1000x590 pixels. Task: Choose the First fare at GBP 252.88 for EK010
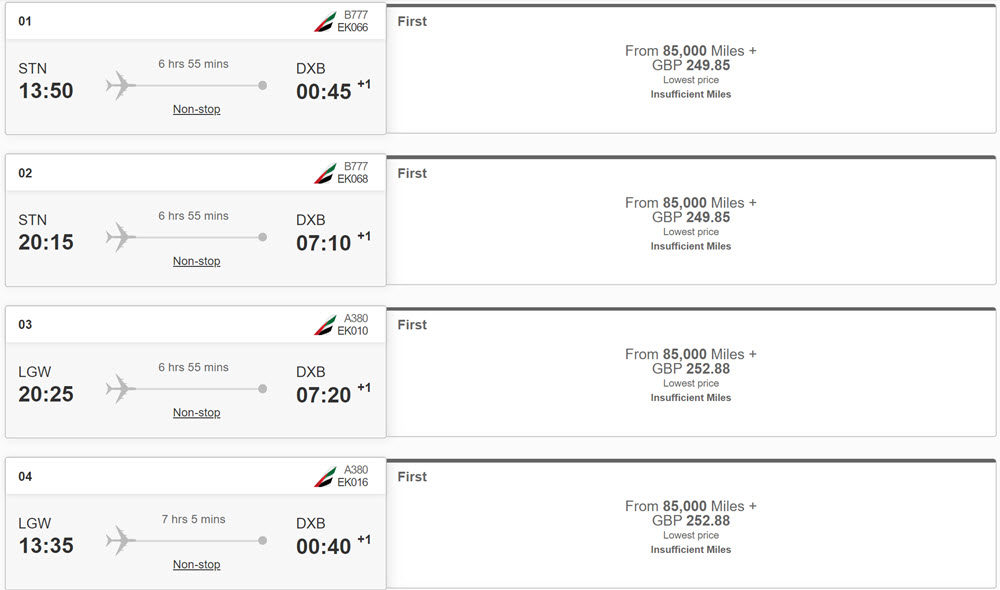pos(691,372)
